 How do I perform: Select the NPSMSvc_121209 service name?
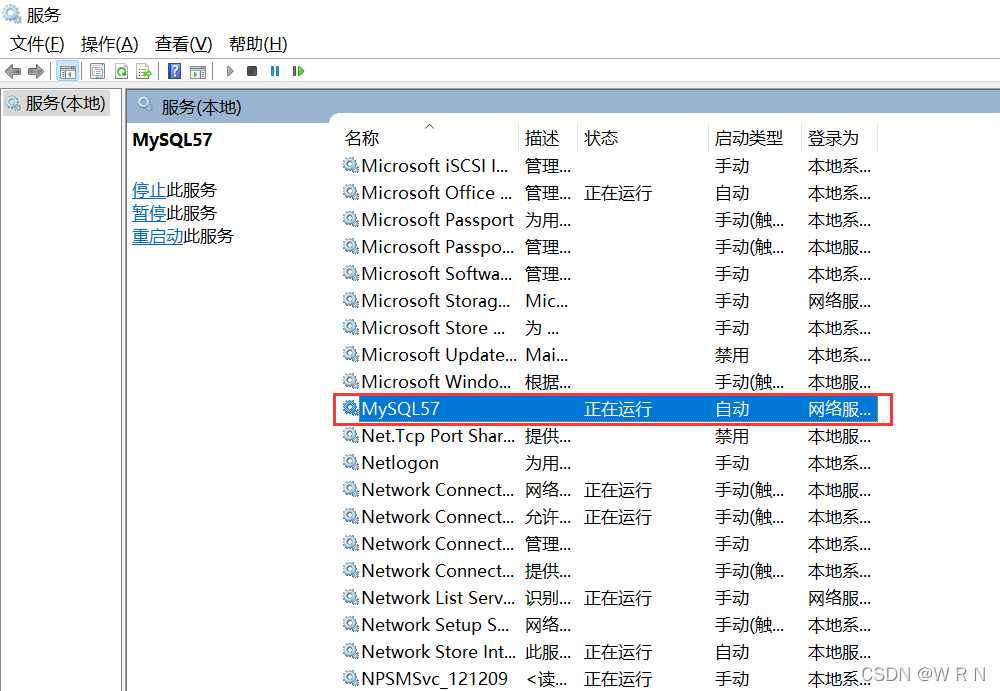(435, 679)
